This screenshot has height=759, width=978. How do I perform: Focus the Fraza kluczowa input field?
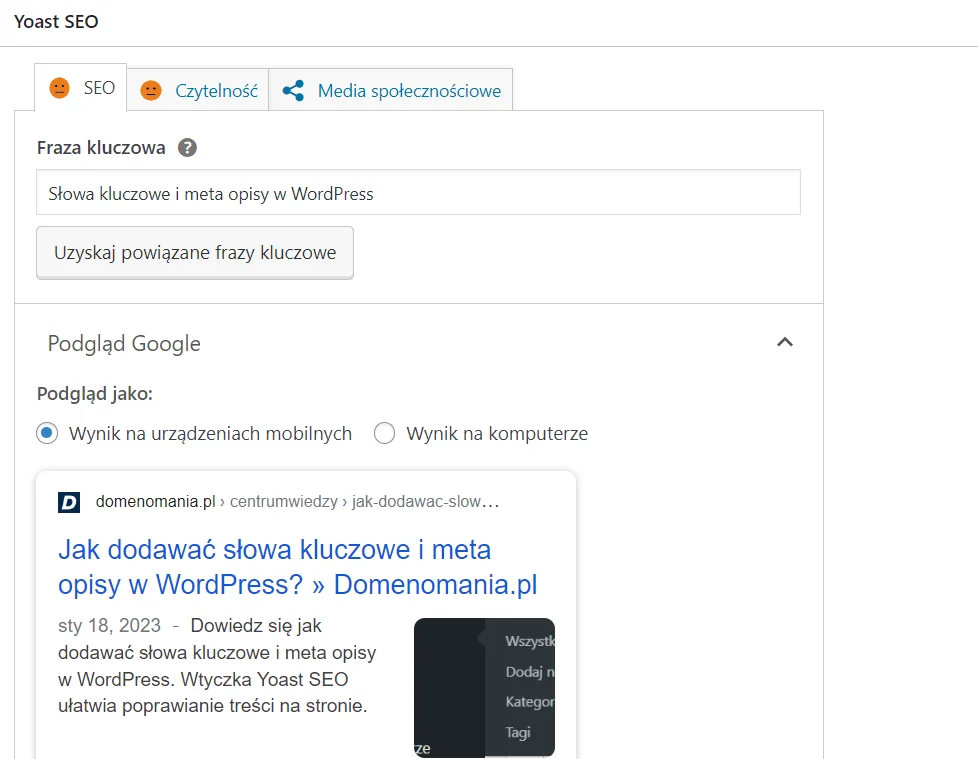[419, 193]
